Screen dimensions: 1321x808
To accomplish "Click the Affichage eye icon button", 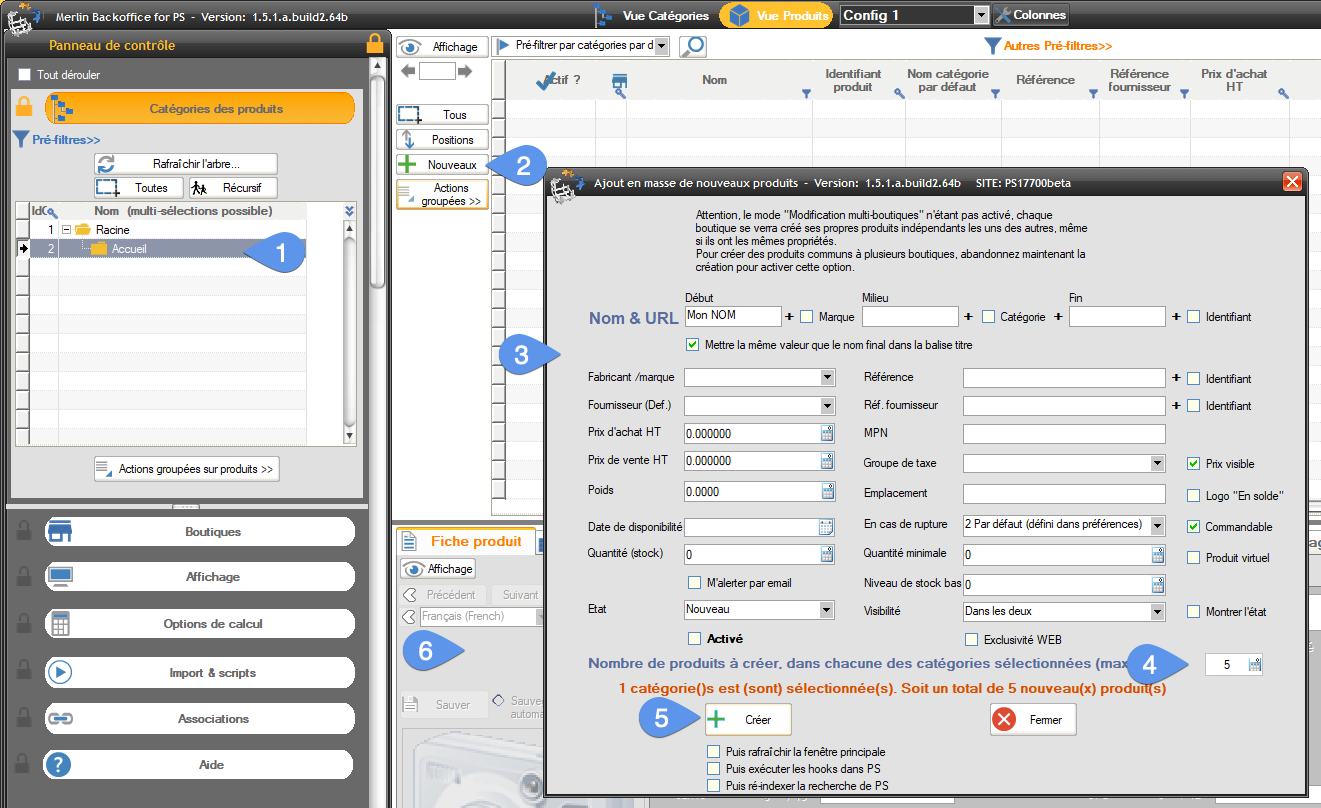I will 442,47.
